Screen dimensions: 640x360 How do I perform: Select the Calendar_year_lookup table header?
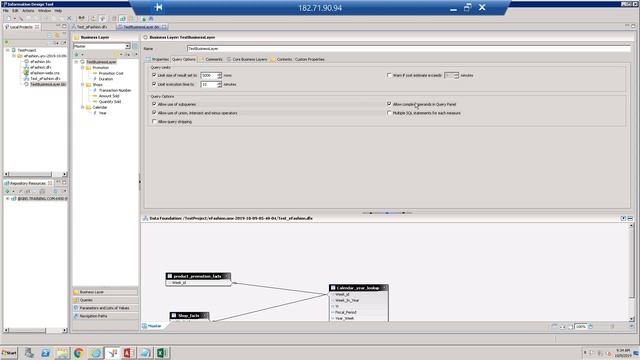tap(358, 288)
